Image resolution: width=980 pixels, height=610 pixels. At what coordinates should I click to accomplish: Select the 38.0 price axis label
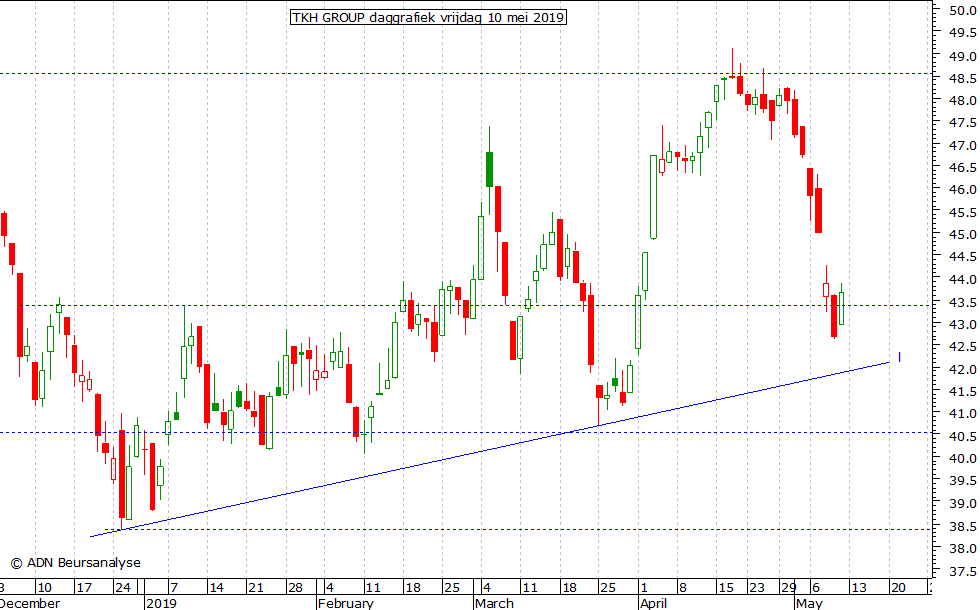click(962, 549)
